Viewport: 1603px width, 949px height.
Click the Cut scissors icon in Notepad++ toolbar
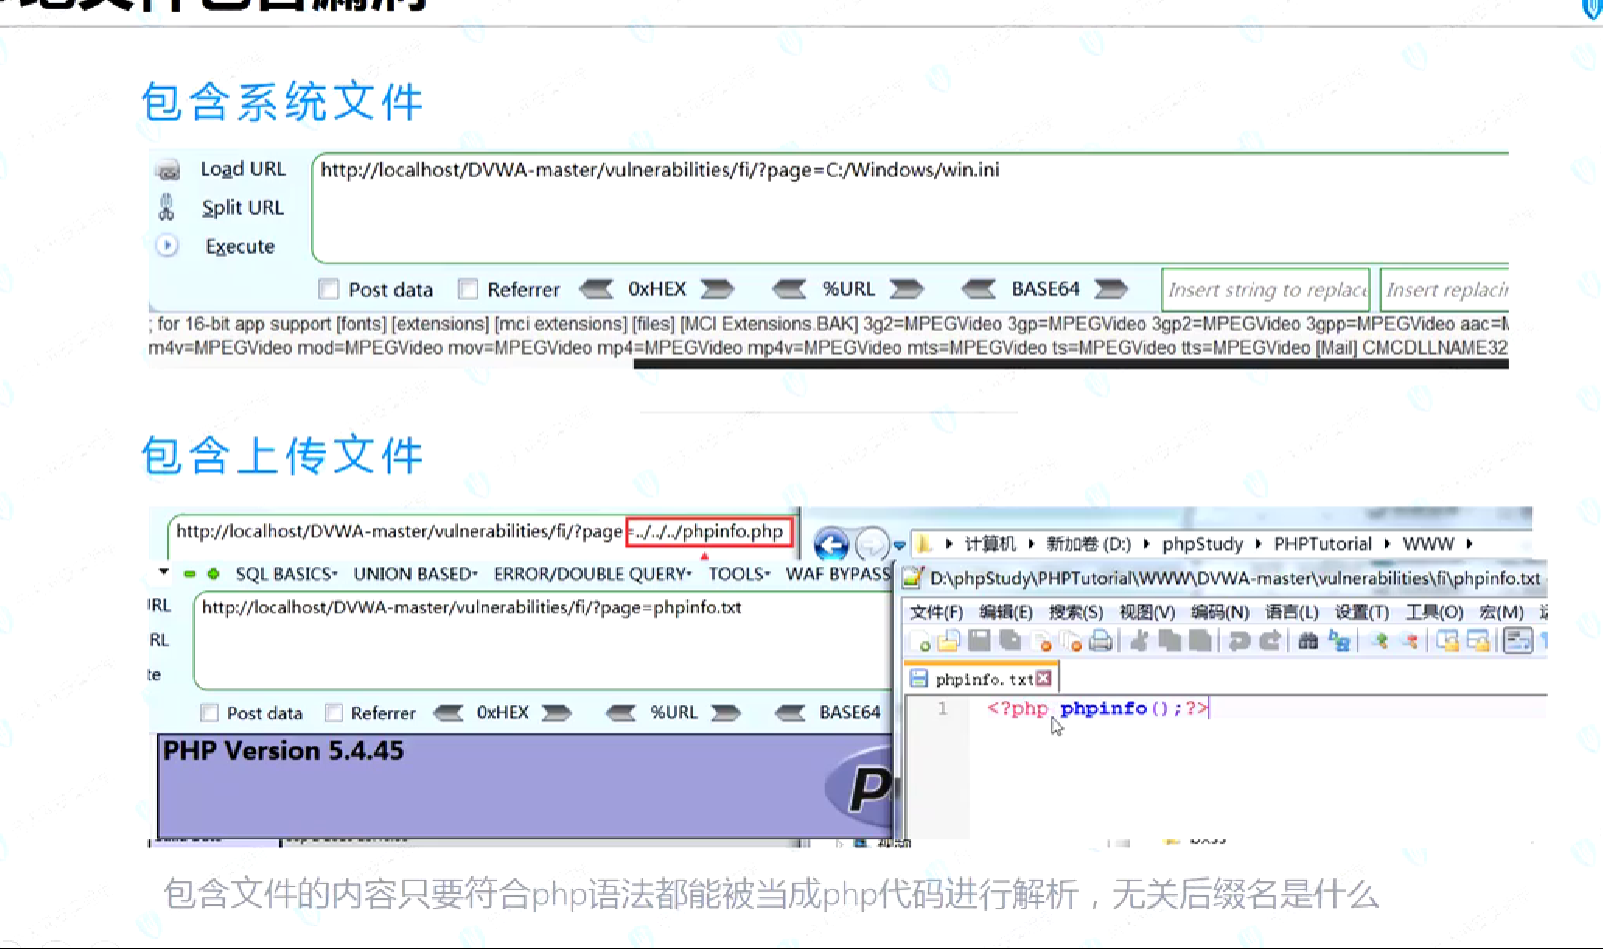[1139, 640]
